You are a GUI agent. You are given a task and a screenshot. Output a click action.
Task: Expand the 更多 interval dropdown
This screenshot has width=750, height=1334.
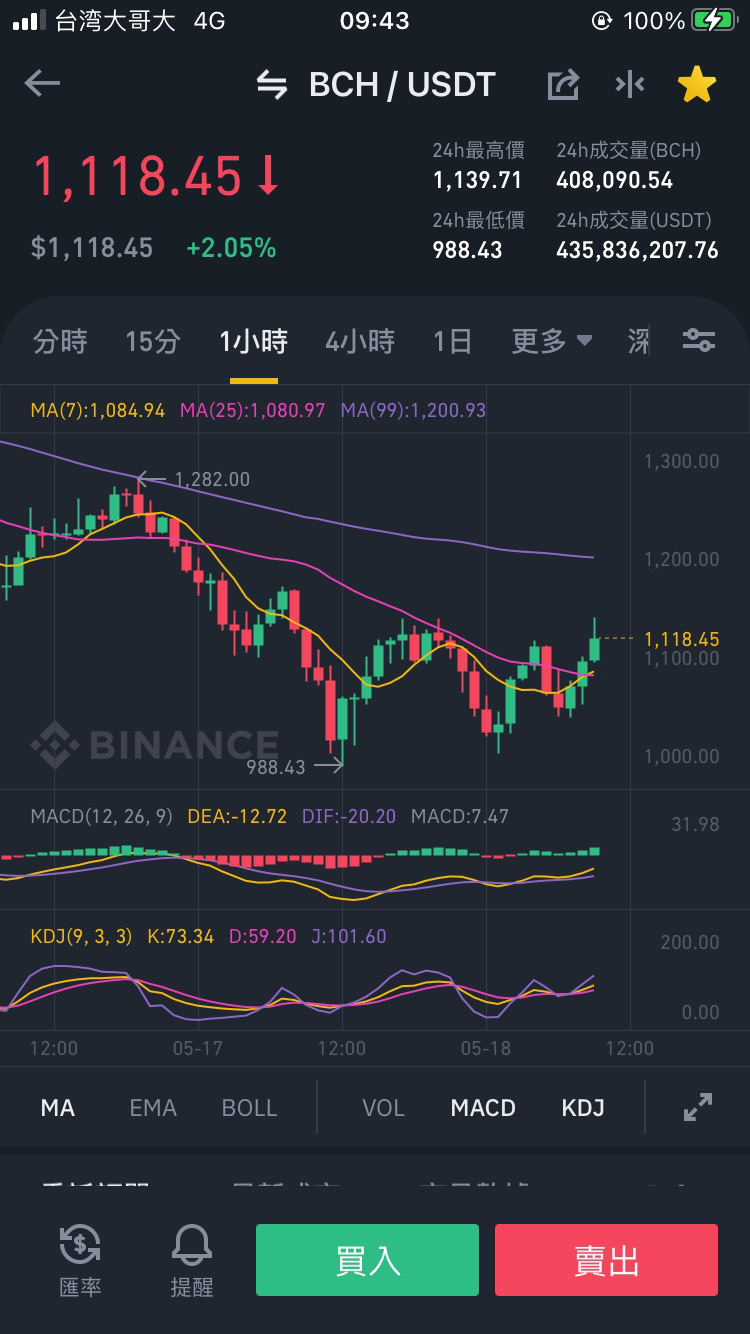point(552,341)
